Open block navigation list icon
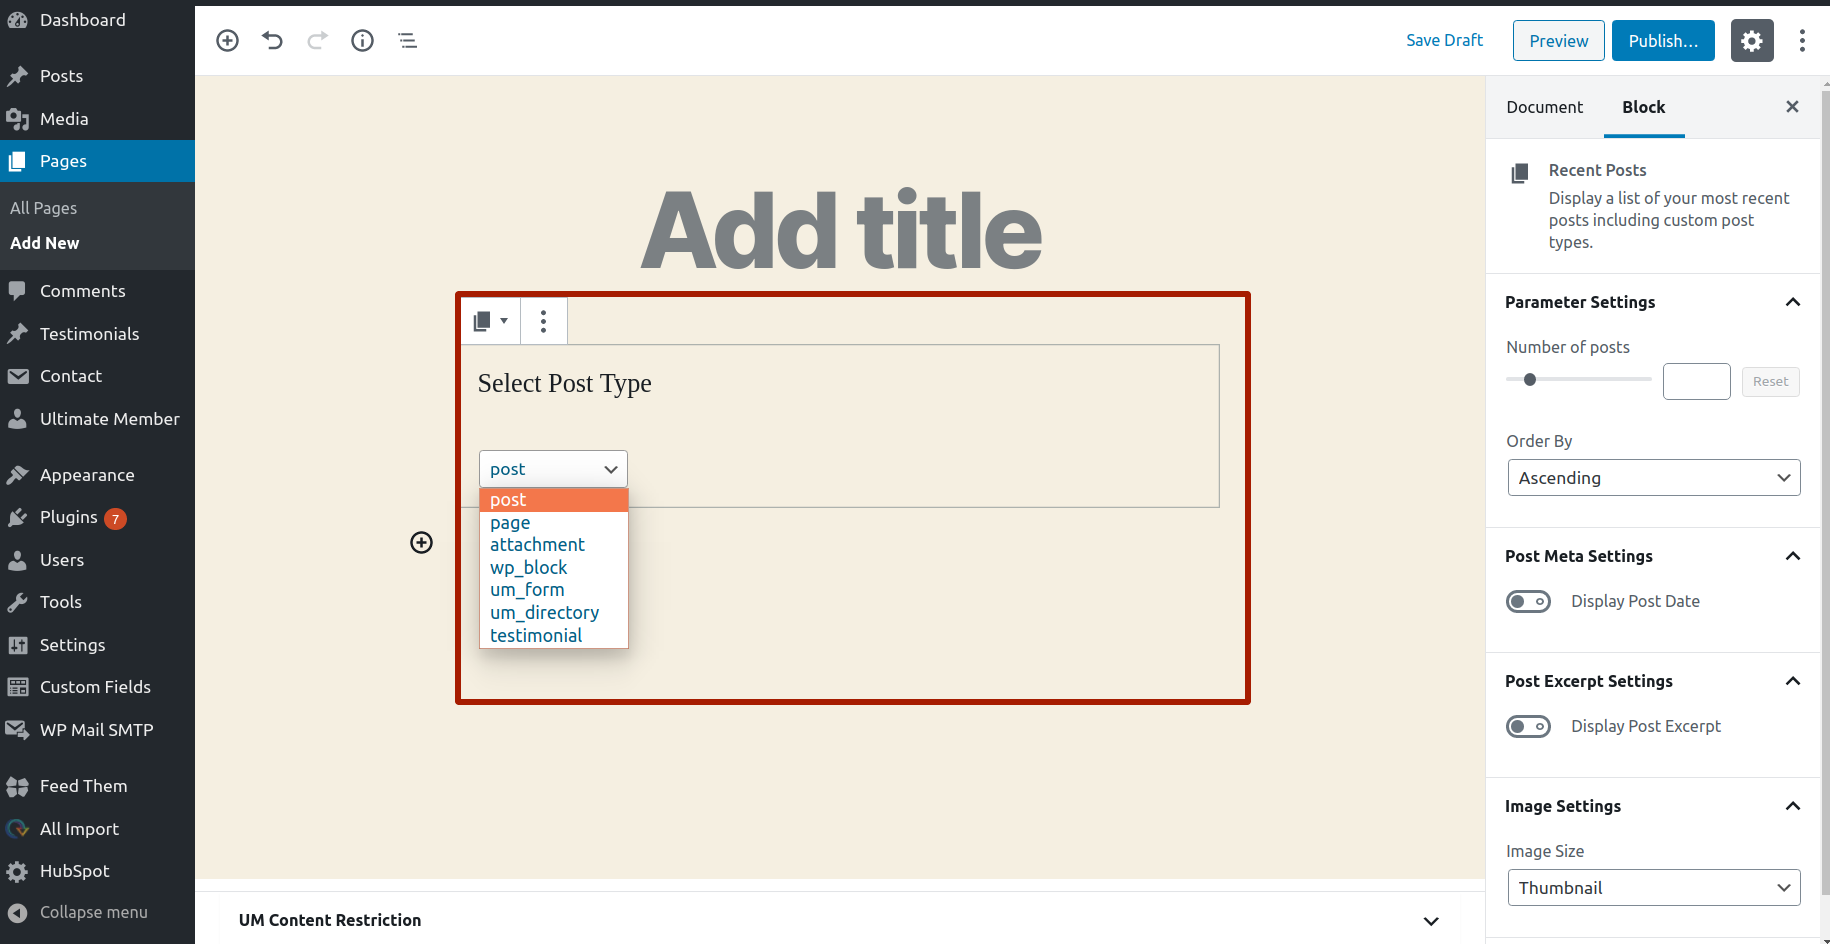Viewport: 1830px width, 944px height. (x=407, y=40)
